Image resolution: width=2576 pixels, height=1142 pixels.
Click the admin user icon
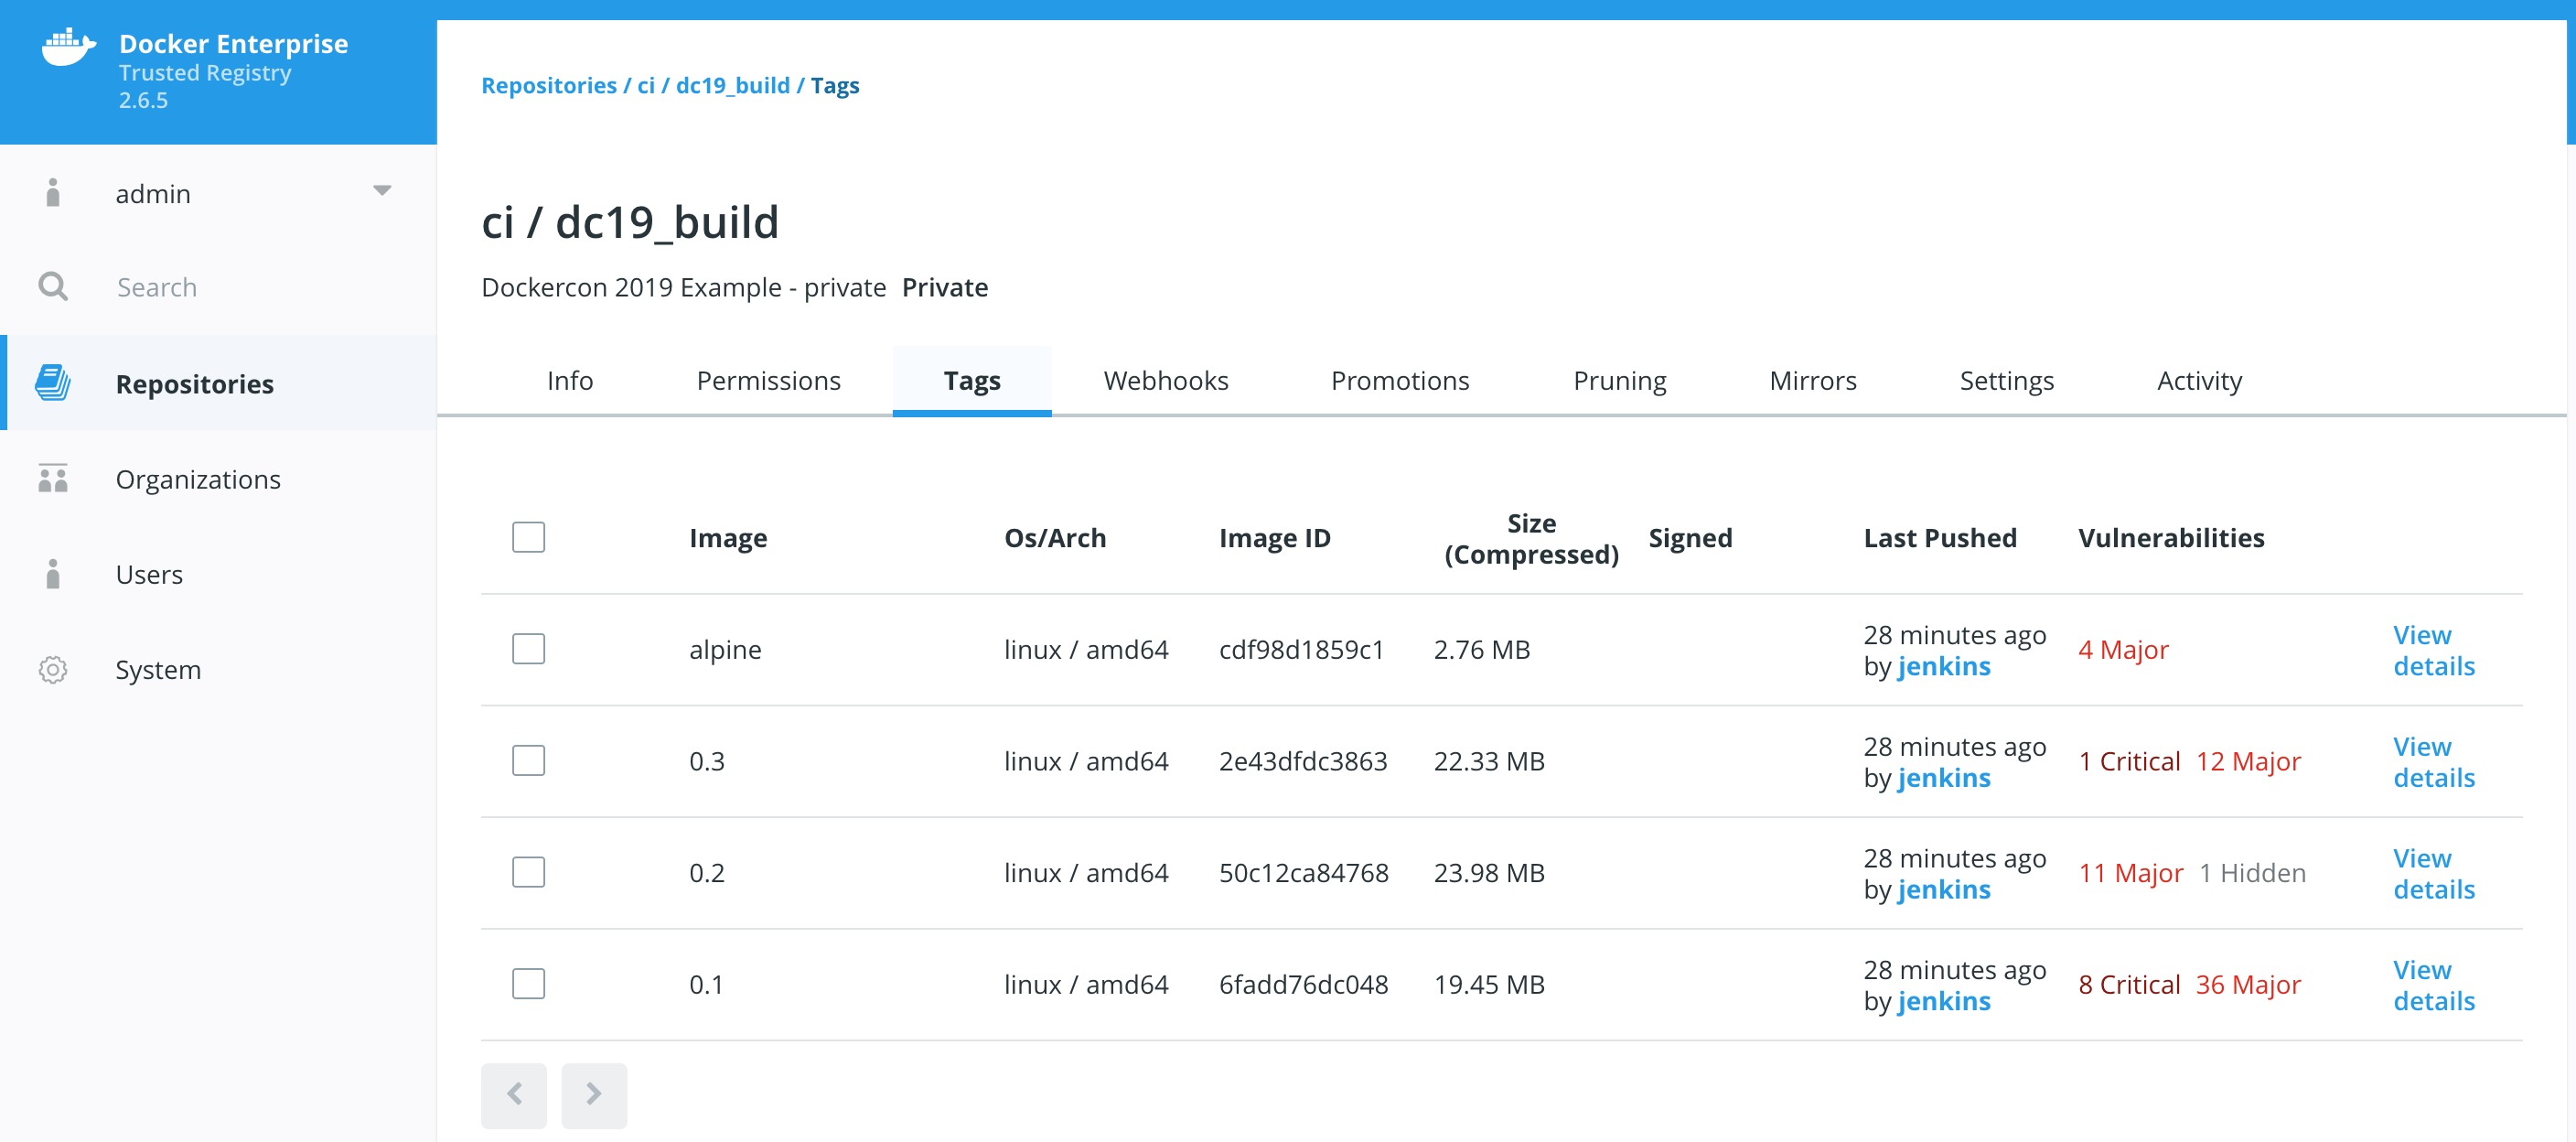click(53, 193)
